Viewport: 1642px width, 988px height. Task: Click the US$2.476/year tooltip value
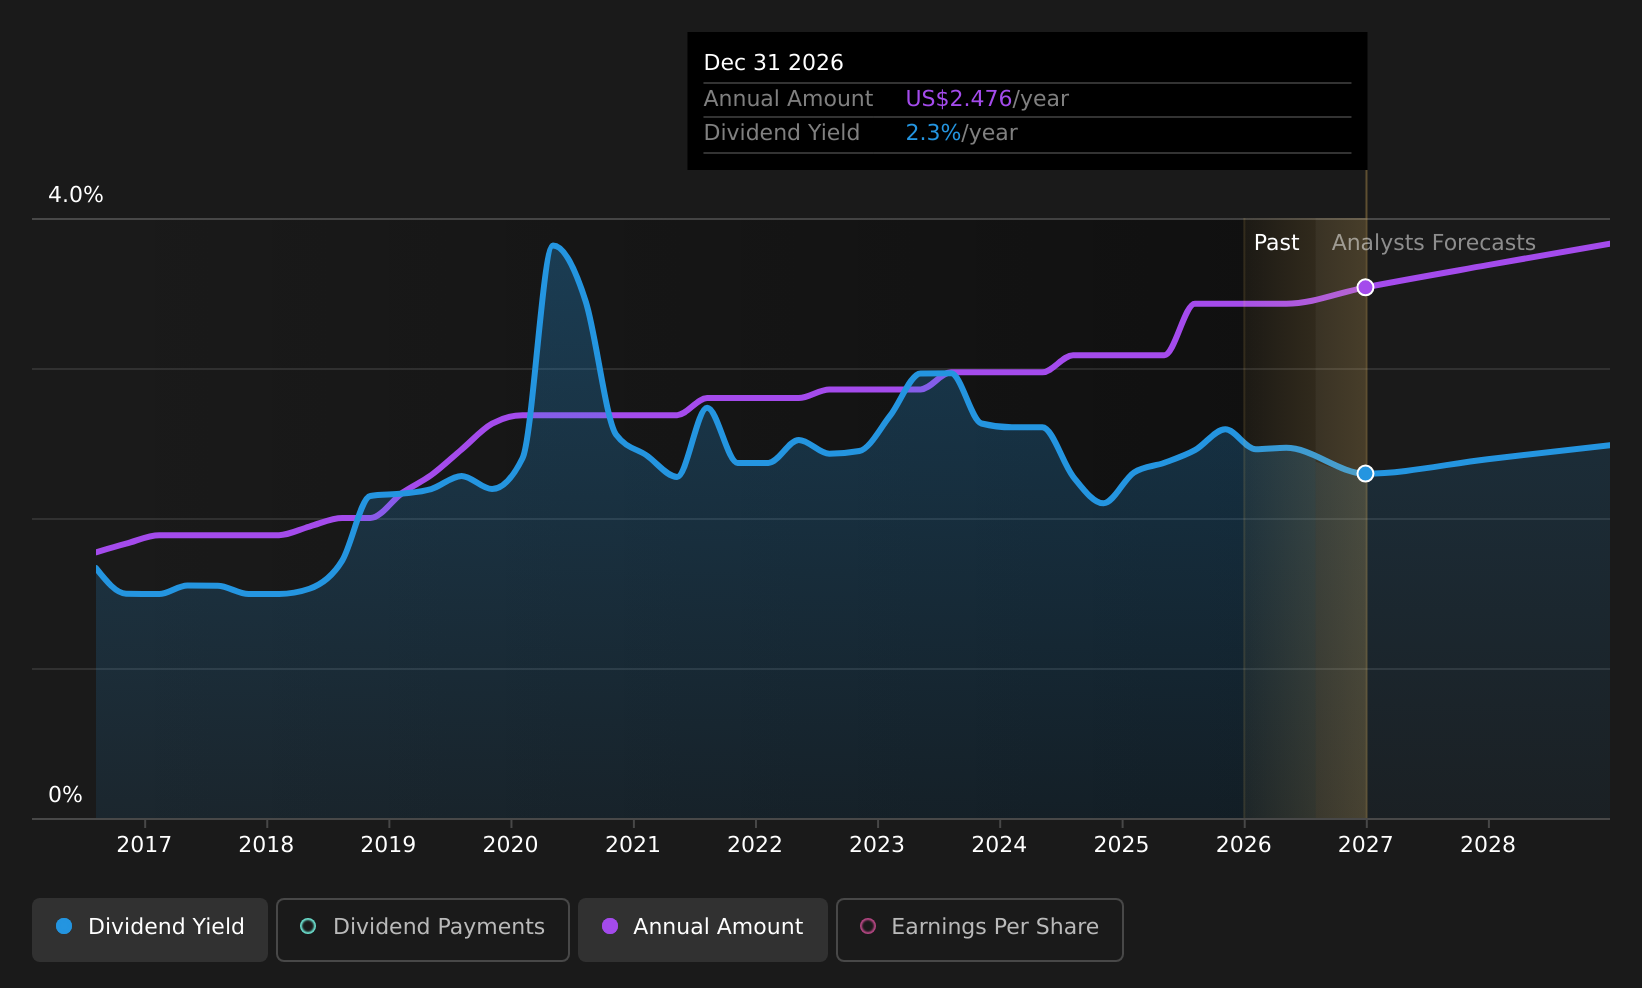click(987, 99)
